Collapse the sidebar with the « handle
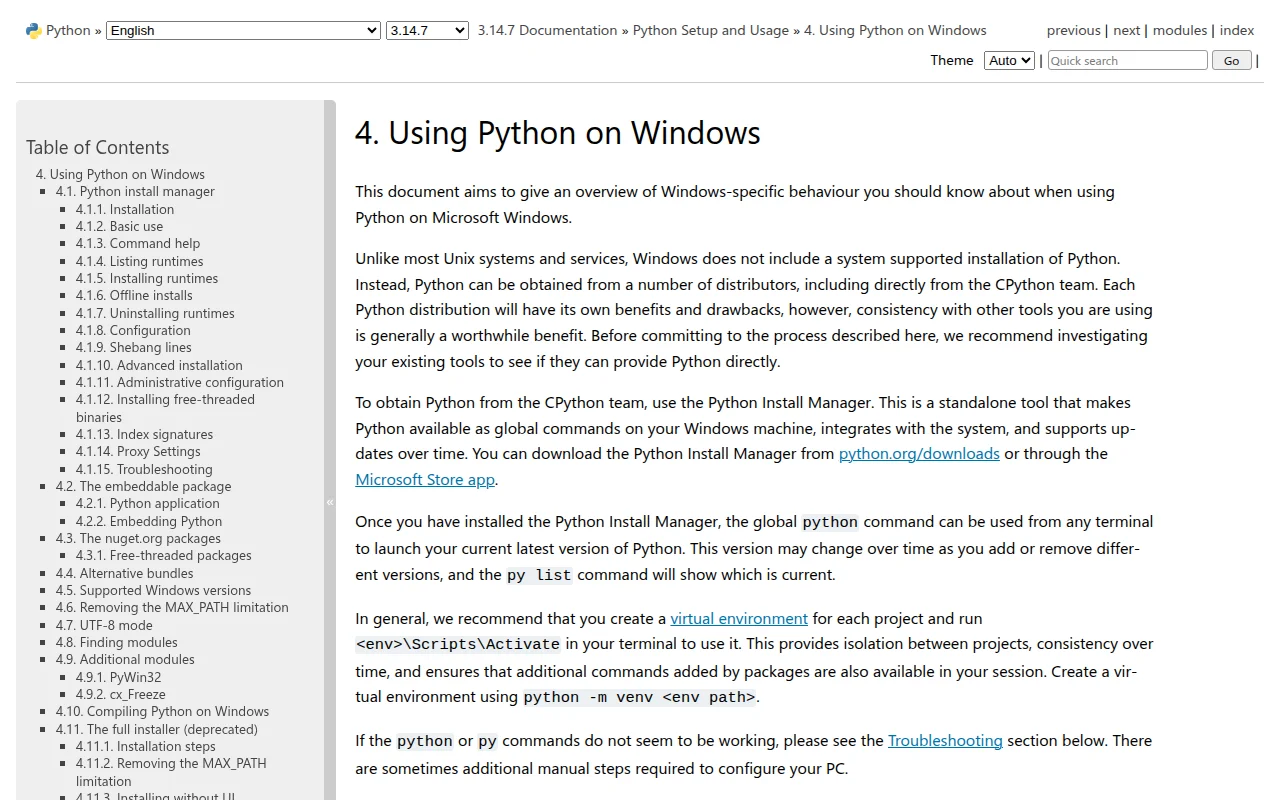This screenshot has width=1280, height=800. coord(330,502)
